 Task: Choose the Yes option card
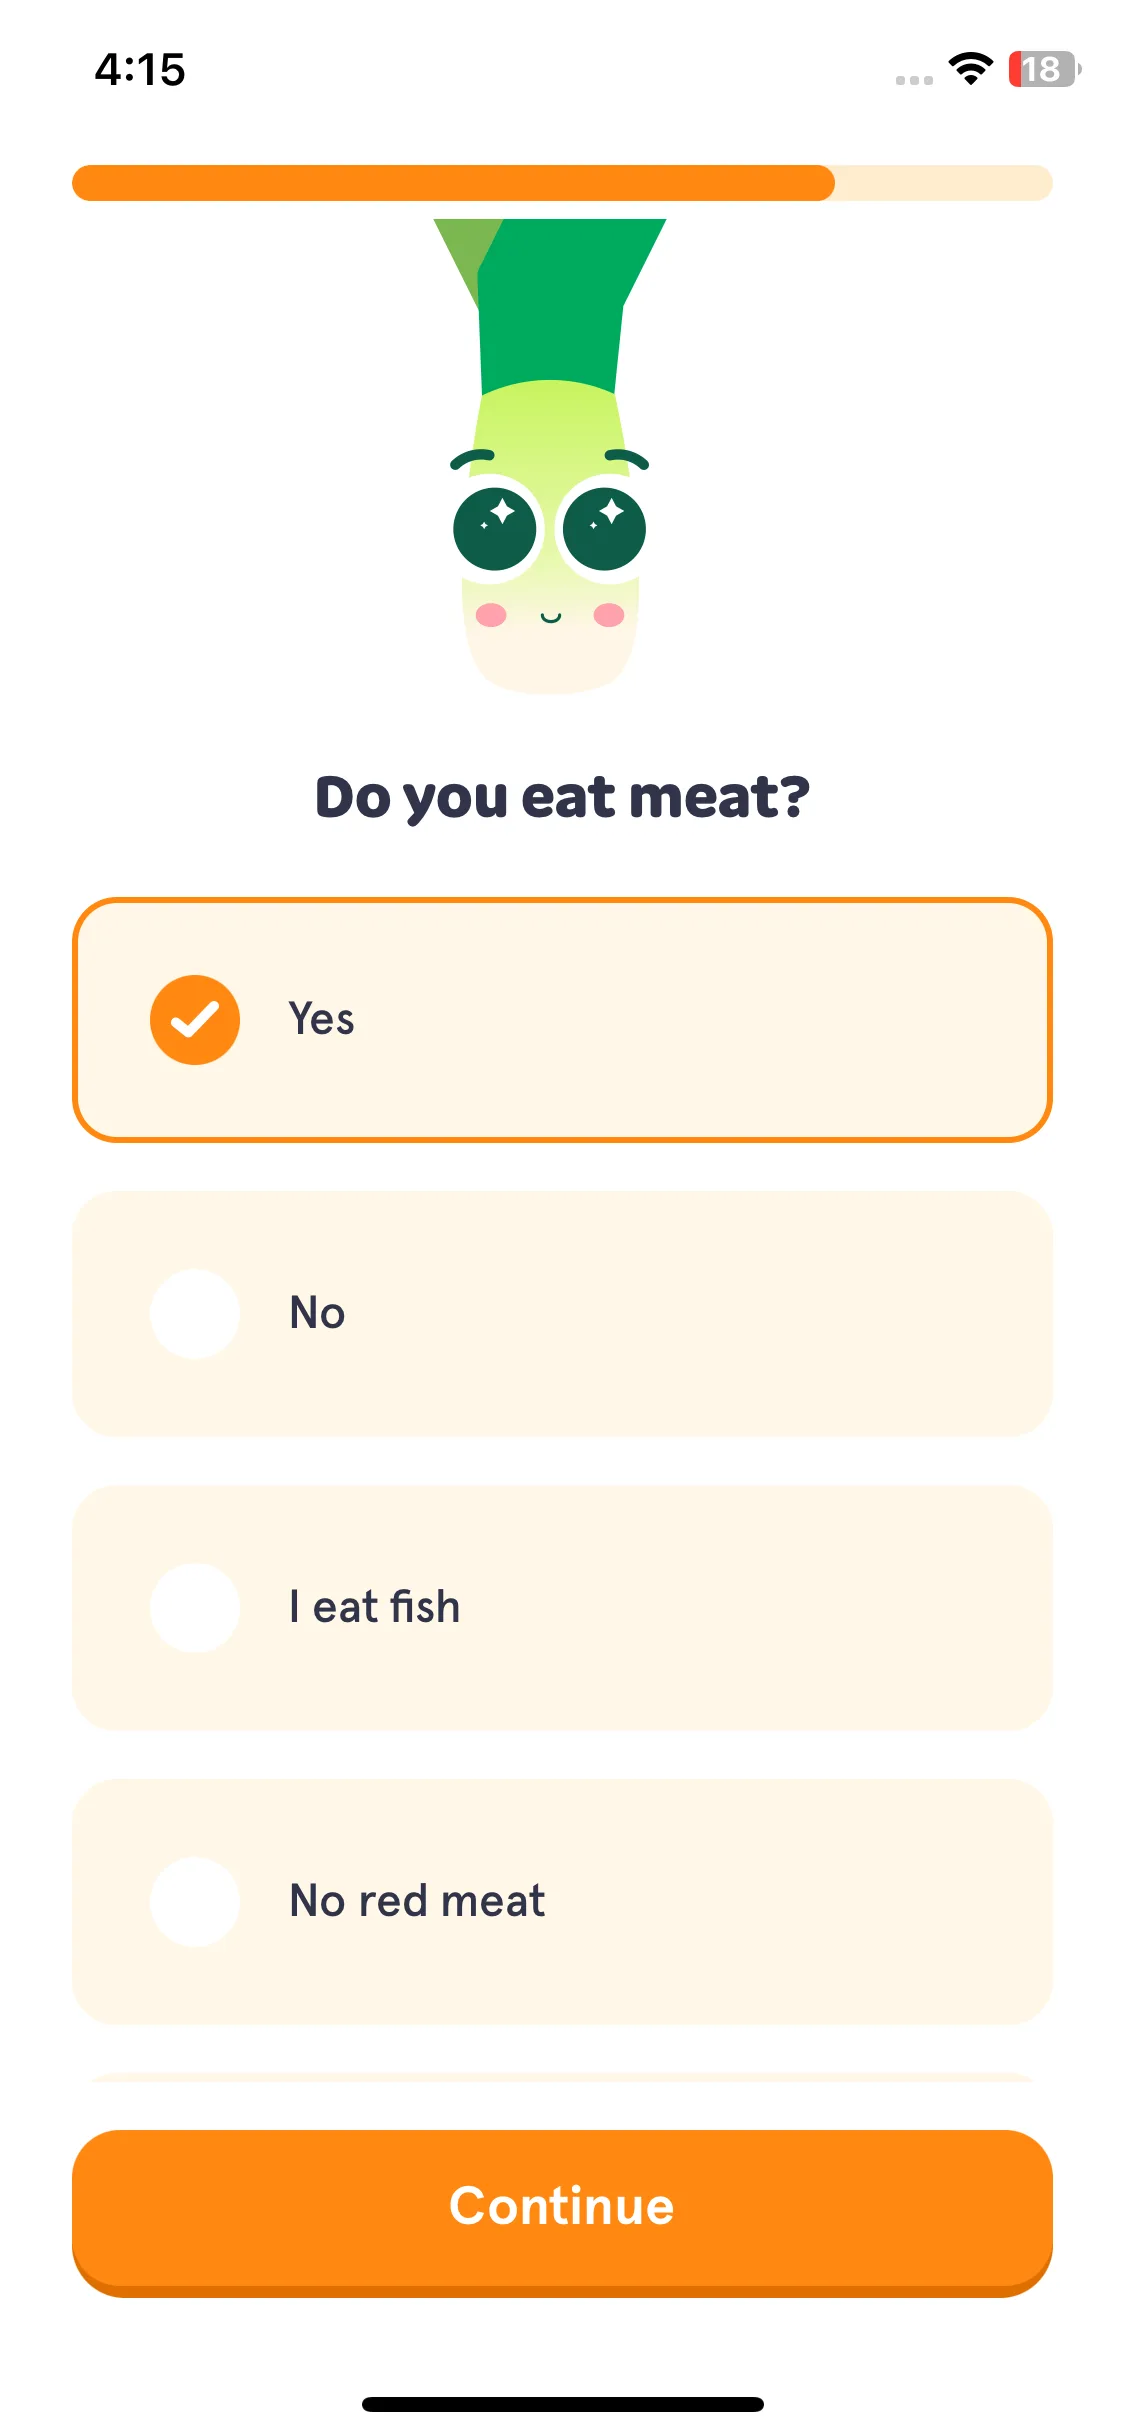(562, 1019)
